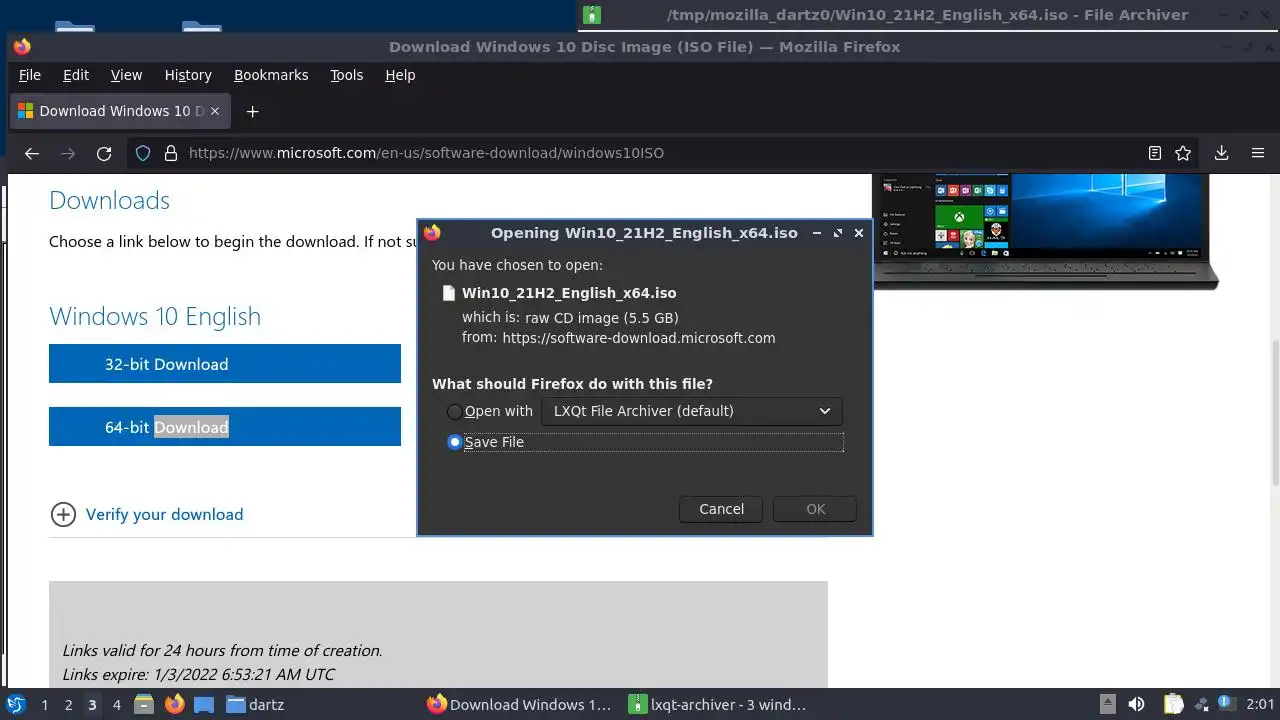1280x720 pixels.
Task: Click Win10_21H2_English_x64.iso file name text
Action: point(569,293)
